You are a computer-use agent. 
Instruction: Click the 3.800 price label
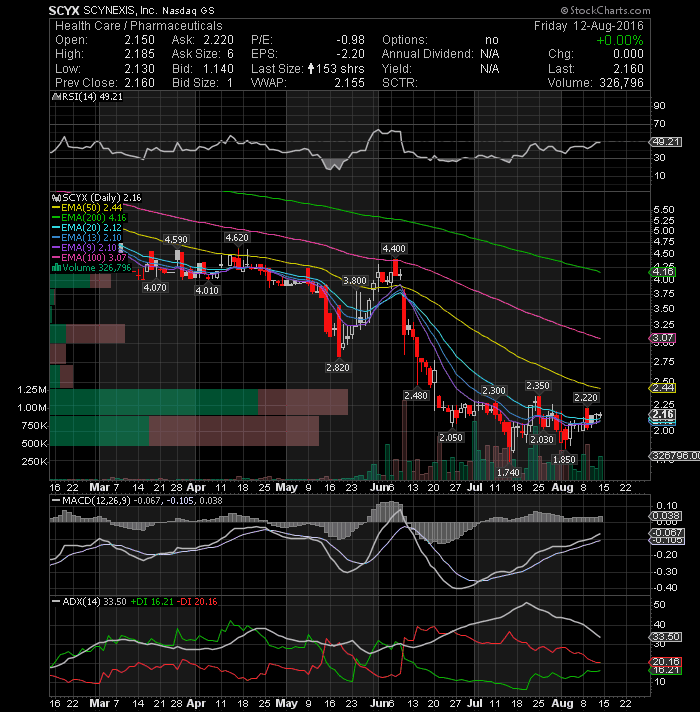point(355,281)
